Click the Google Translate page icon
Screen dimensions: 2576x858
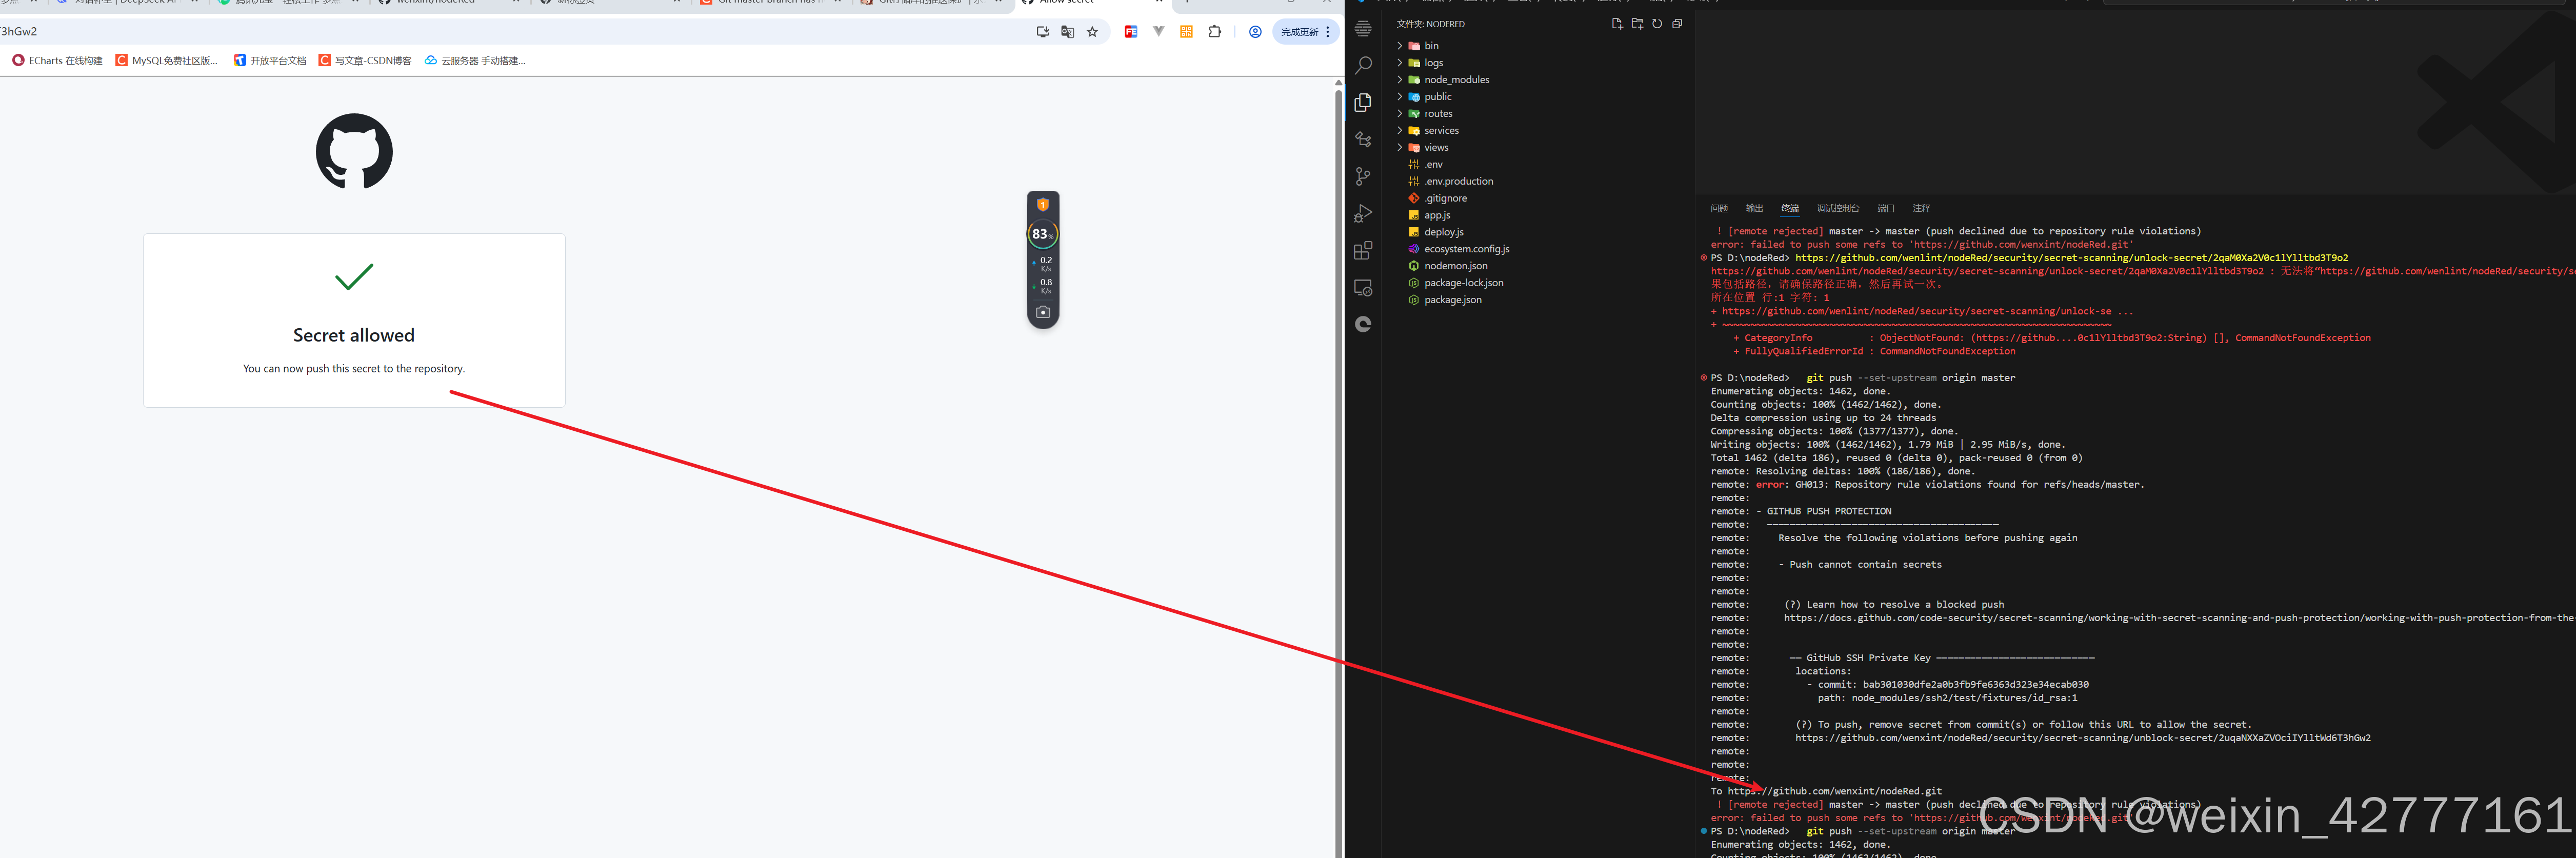pos(1067,32)
